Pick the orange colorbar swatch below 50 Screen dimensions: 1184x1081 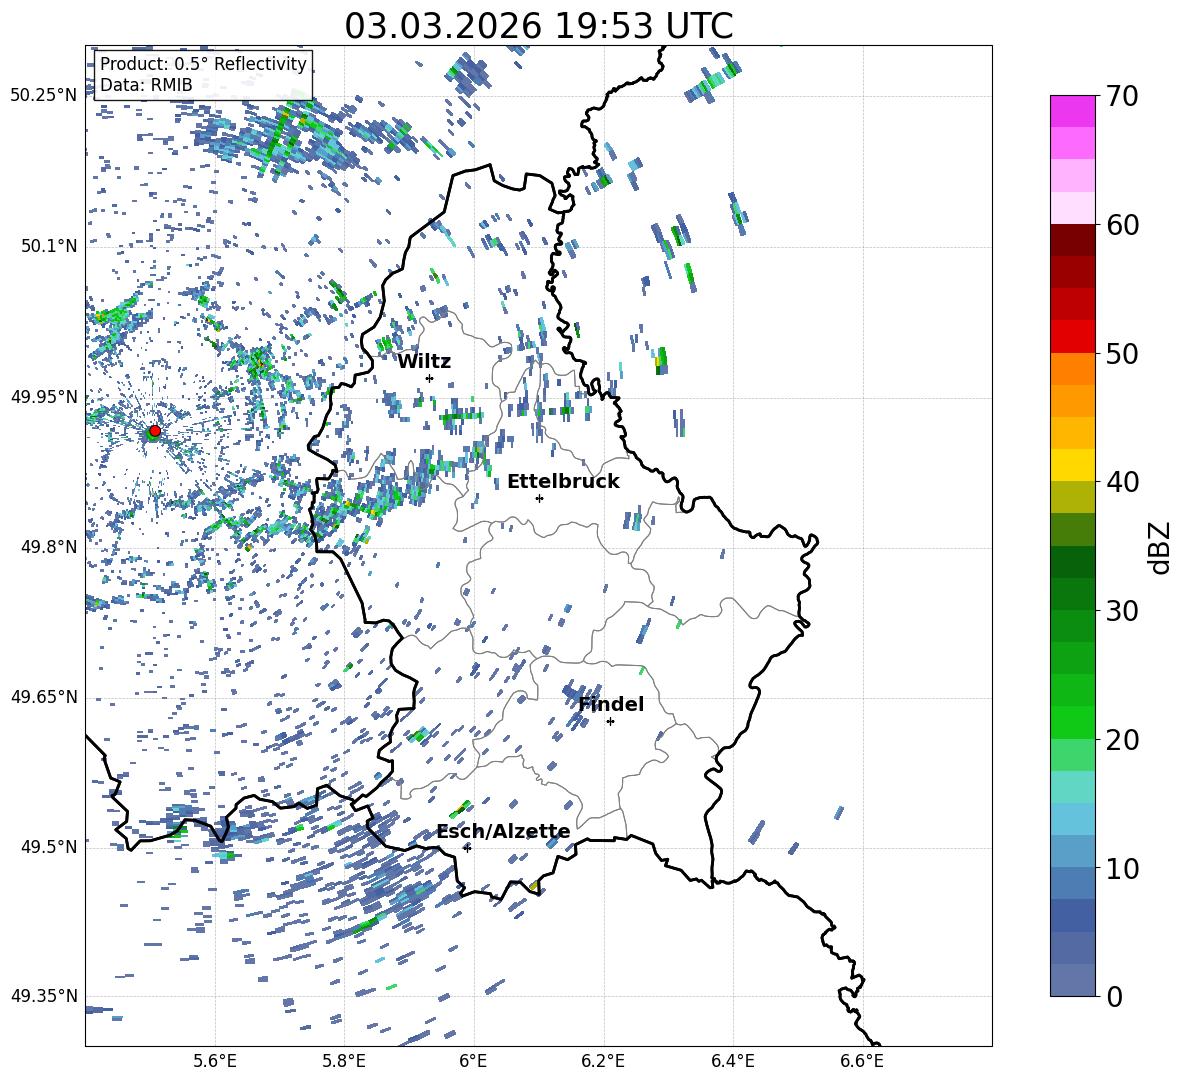click(x=1073, y=368)
